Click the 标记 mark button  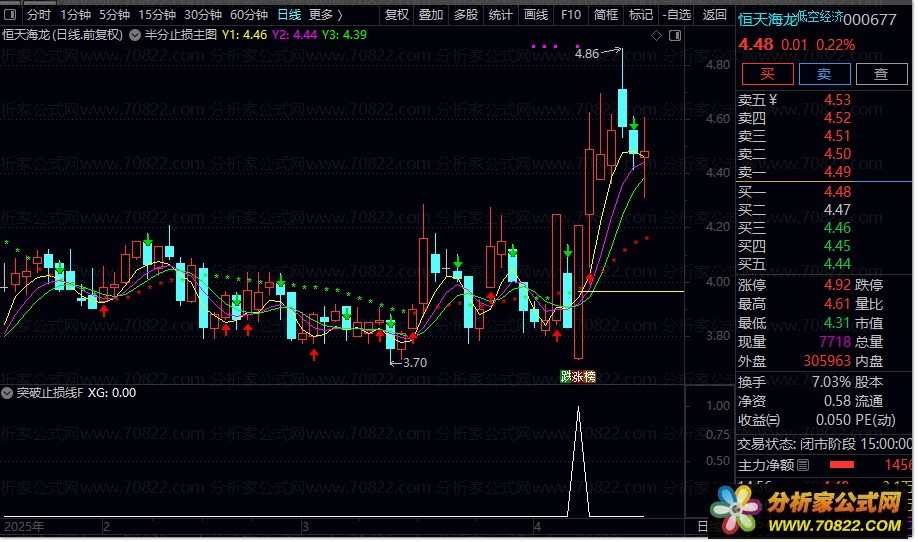point(640,15)
